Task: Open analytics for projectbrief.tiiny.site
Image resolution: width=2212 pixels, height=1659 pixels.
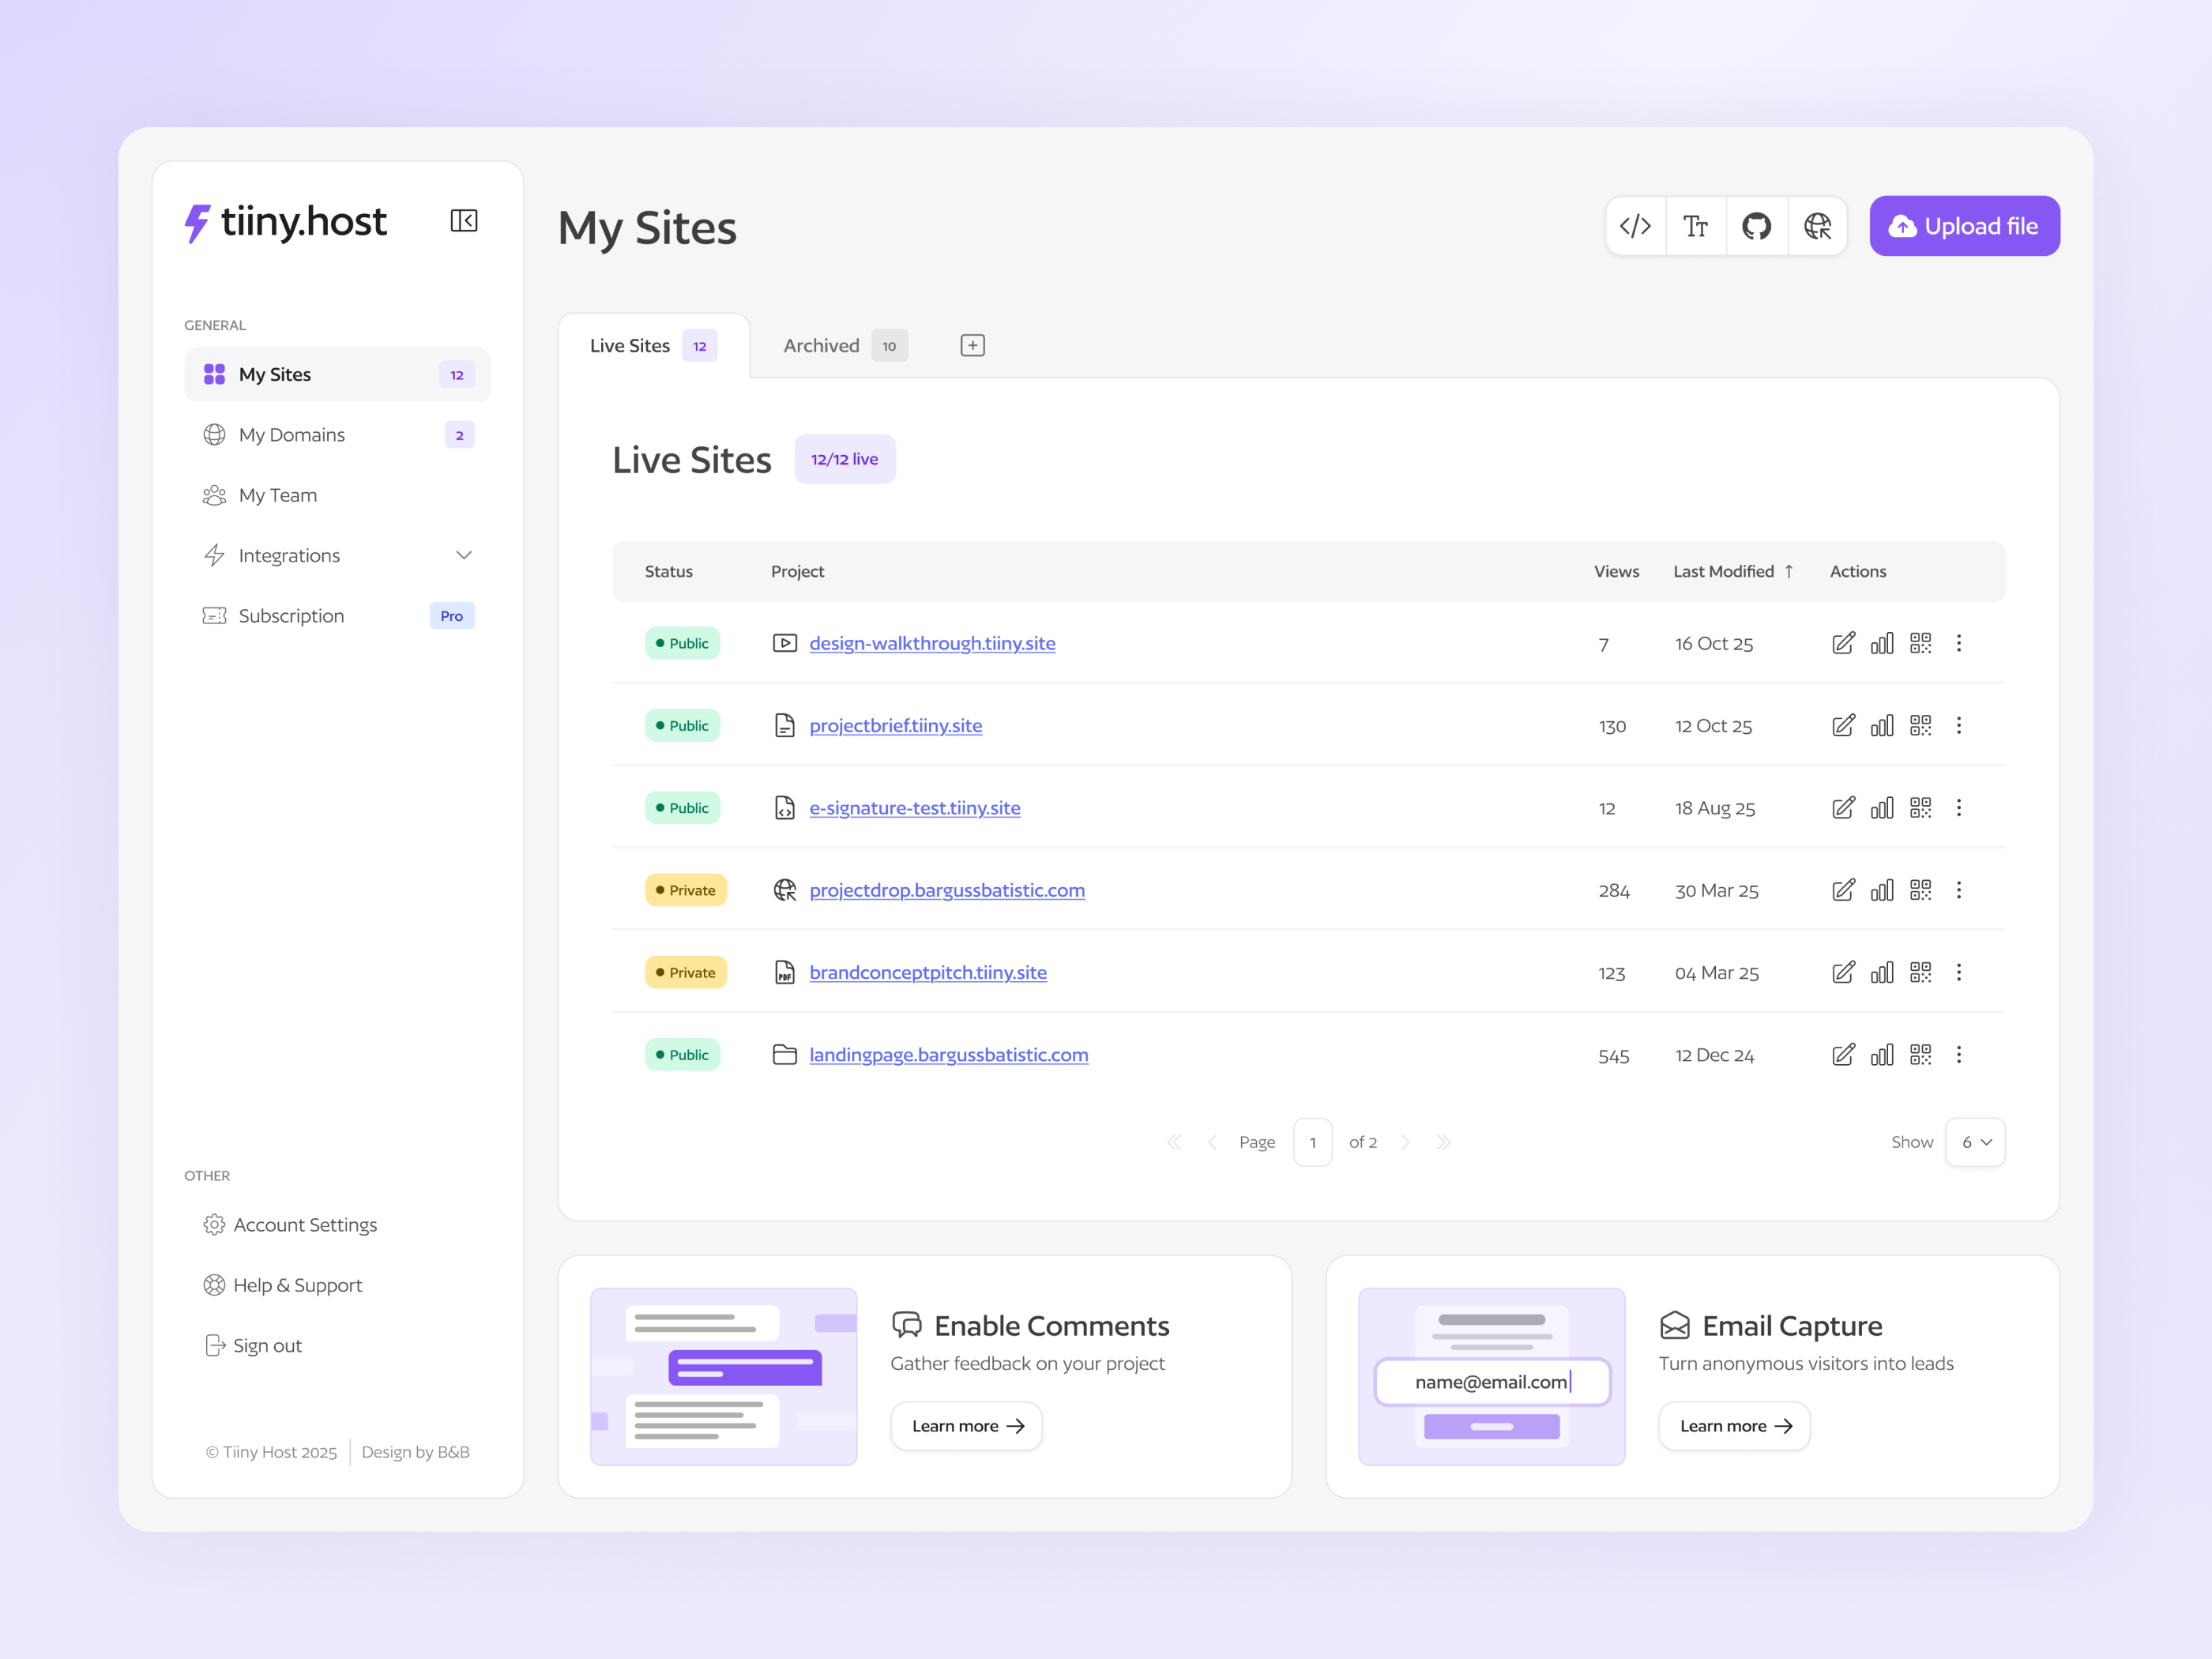Action: point(1882,725)
